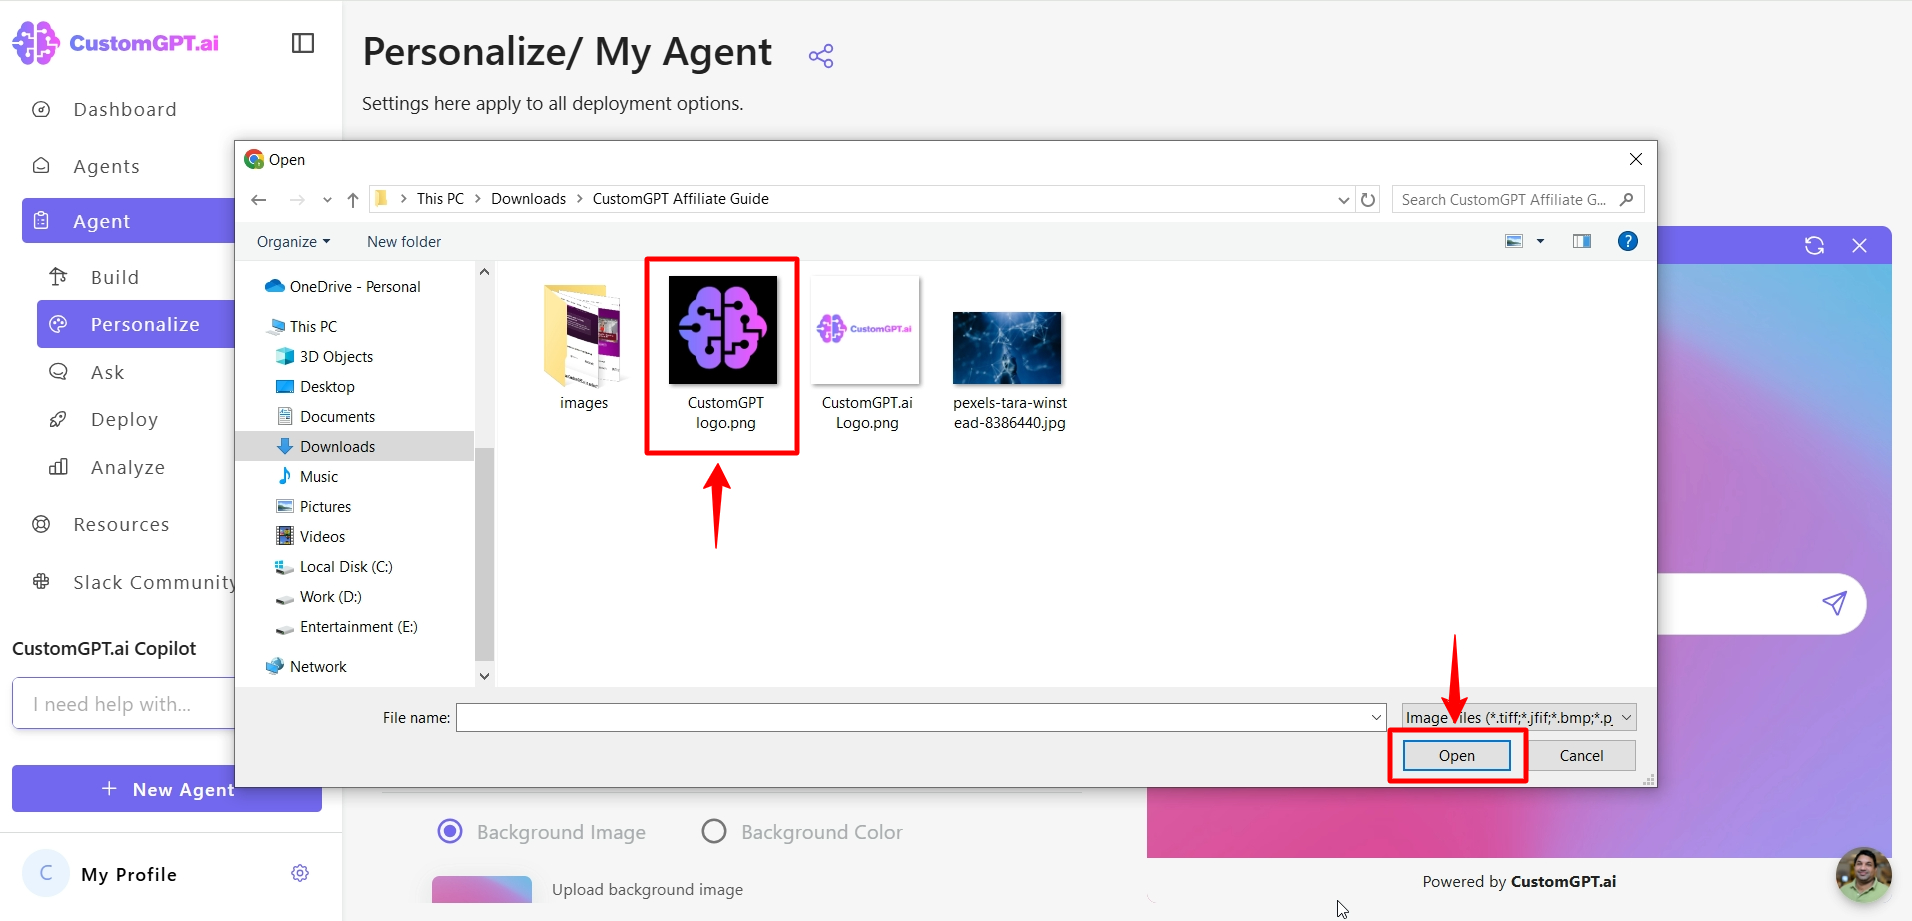
Task: Click This PC in the address path
Action: point(440,199)
